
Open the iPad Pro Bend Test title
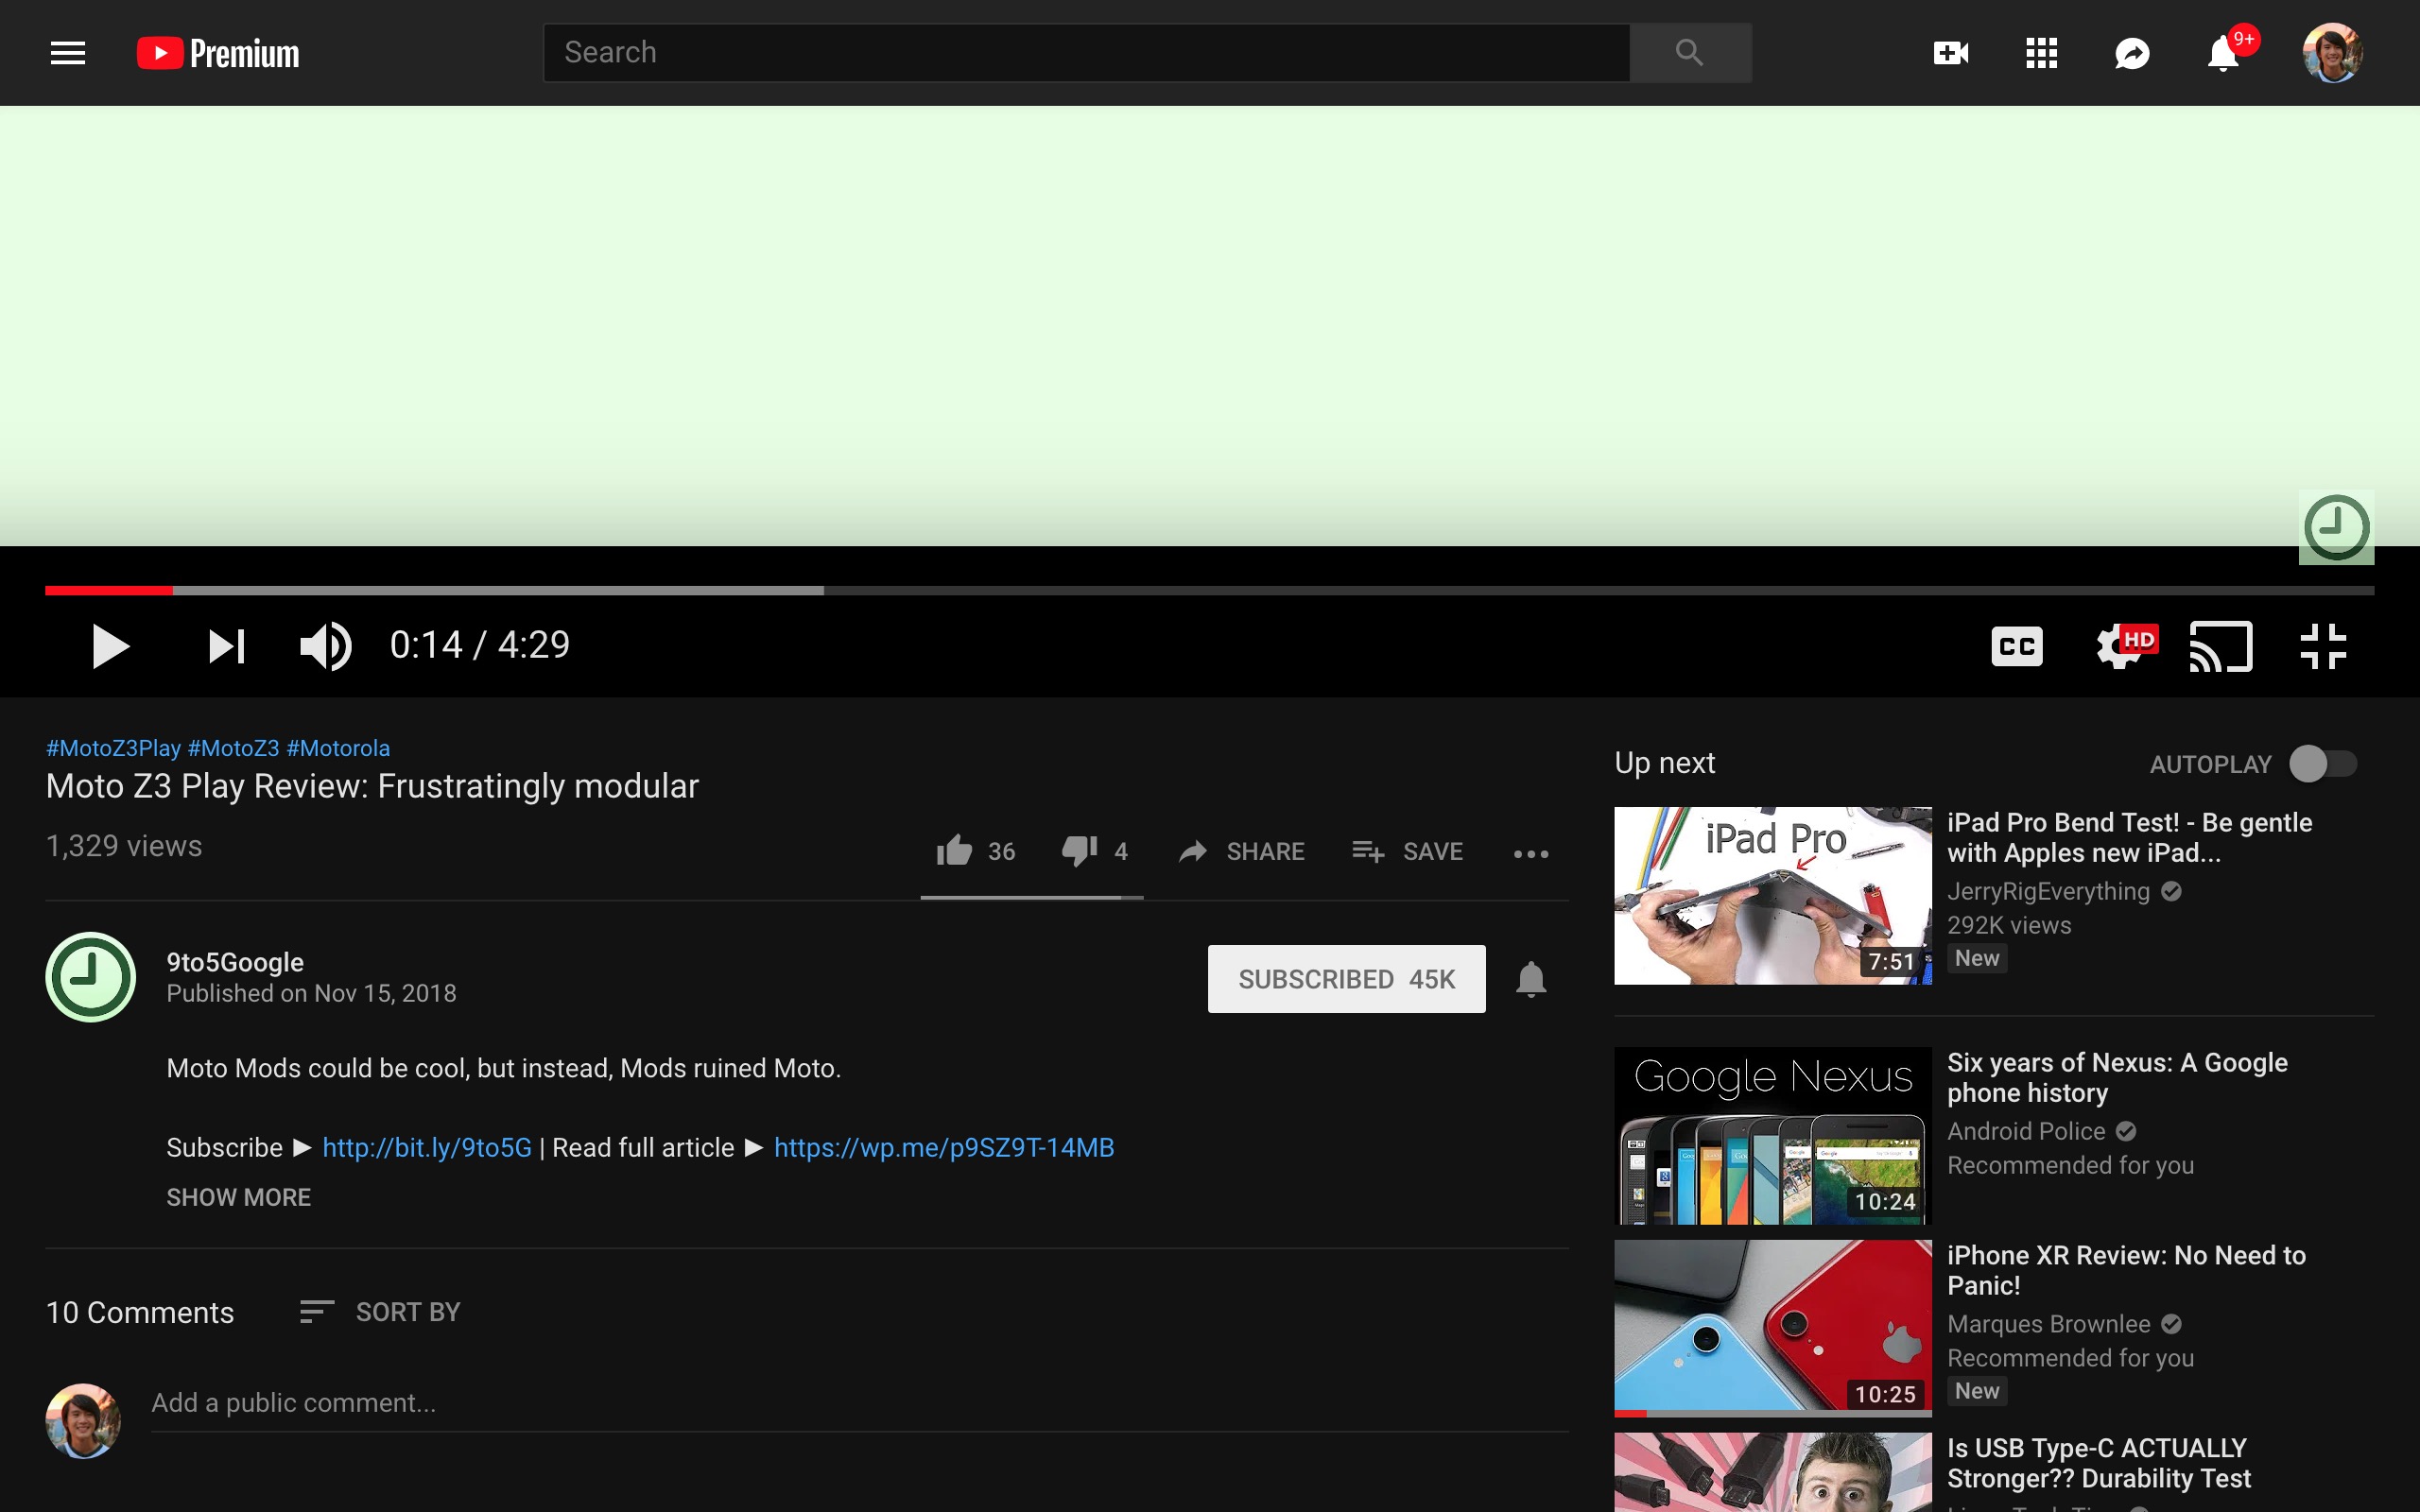[2129, 837]
